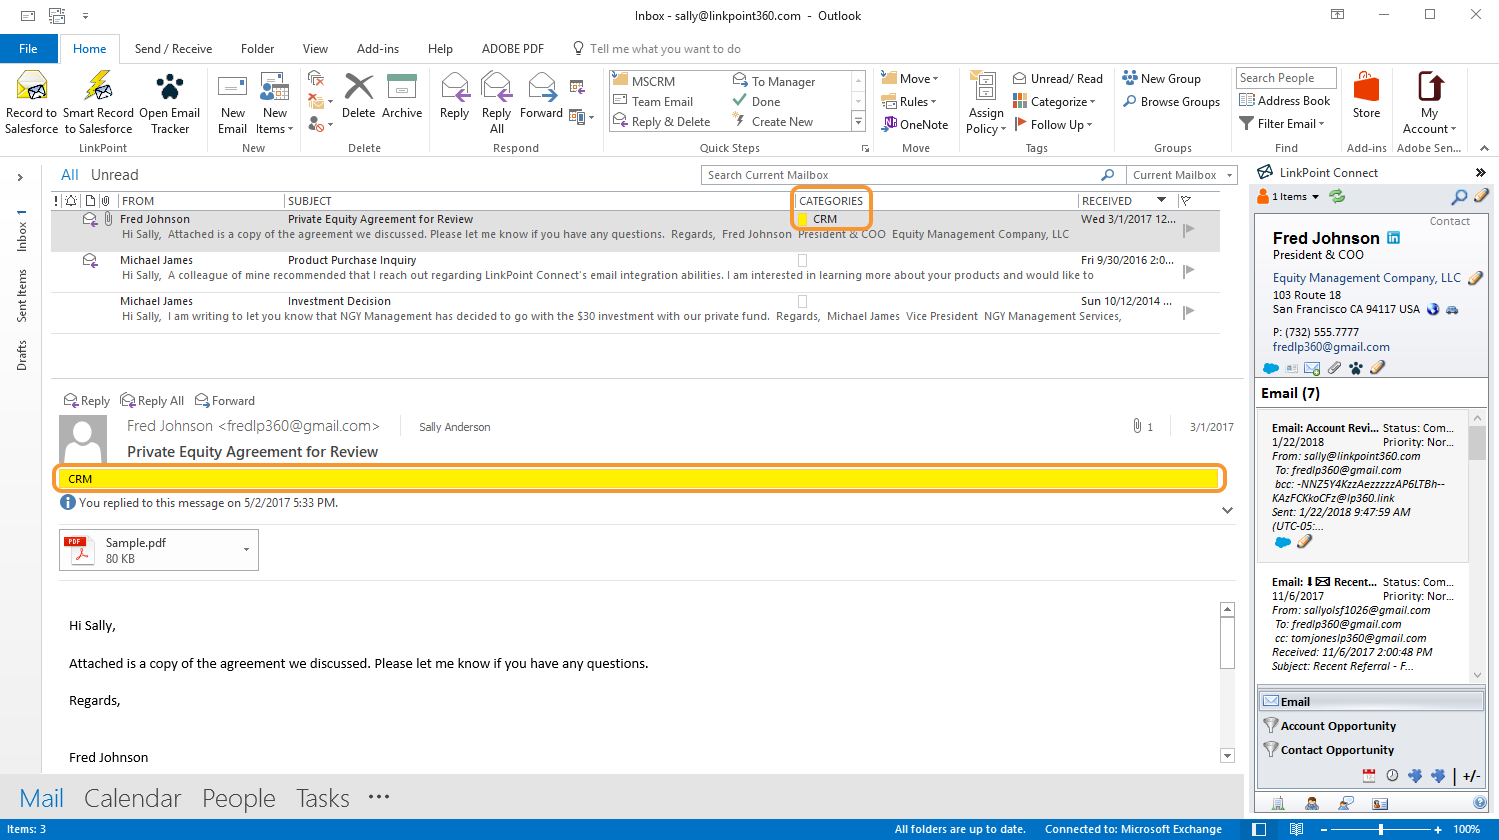Open the Folder ribbon tab
Image resolution: width=1499 pixels, height=840 pixels.
257,49
